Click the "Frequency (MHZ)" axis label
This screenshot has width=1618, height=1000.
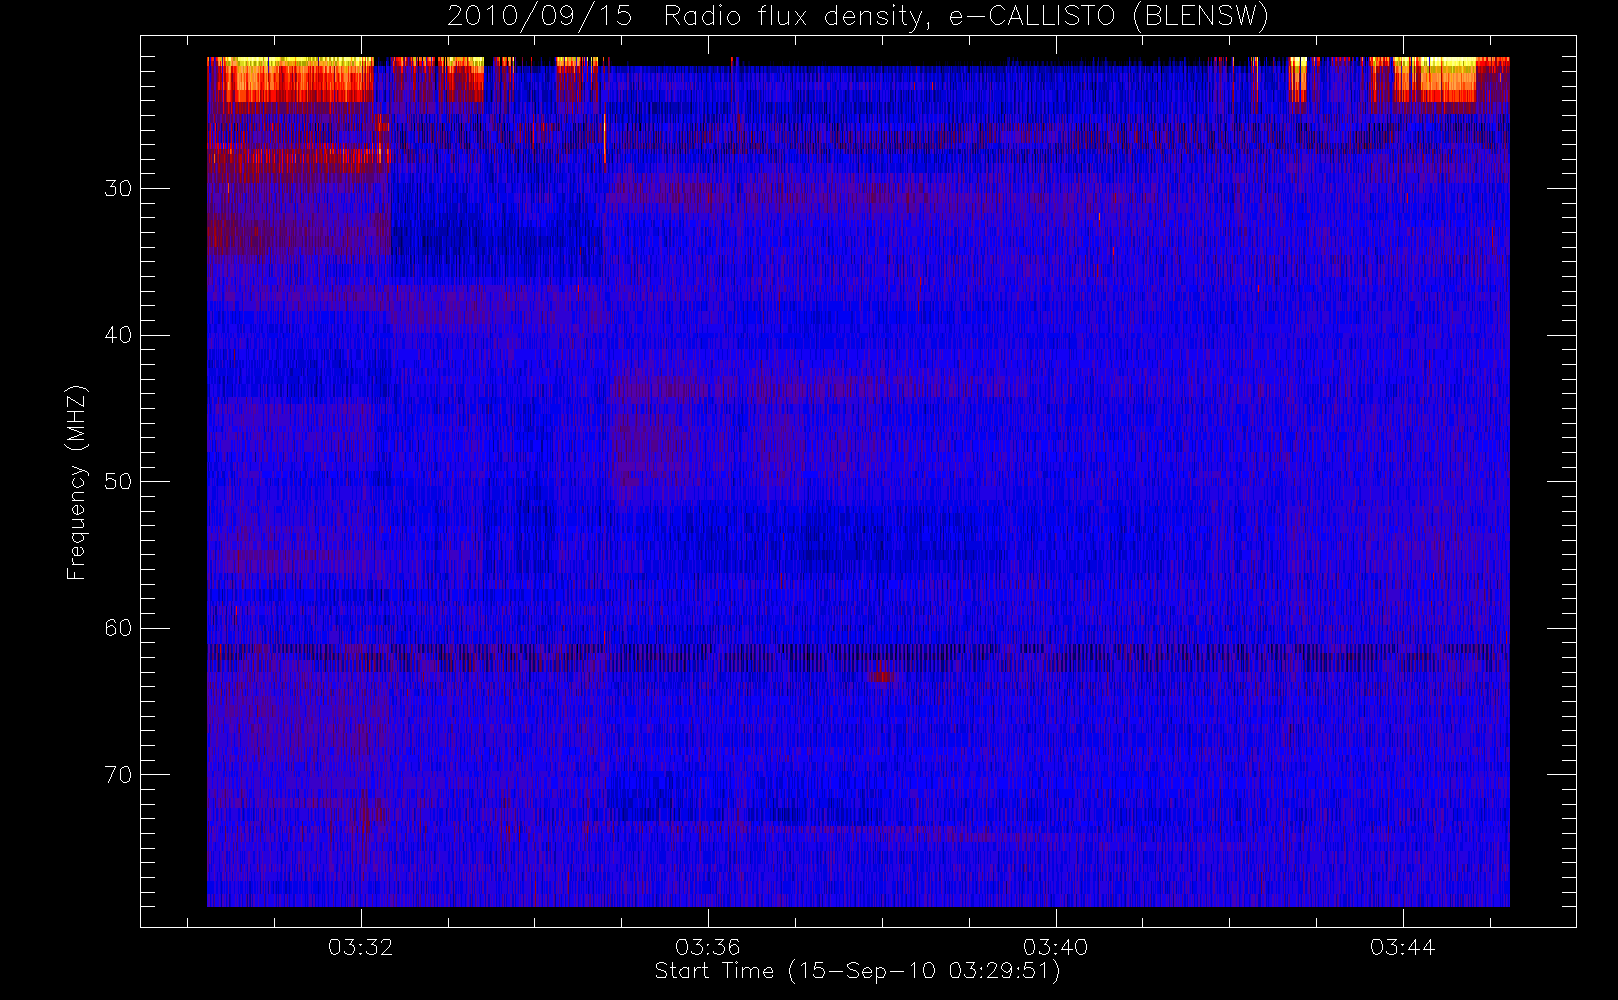(77, 482)
